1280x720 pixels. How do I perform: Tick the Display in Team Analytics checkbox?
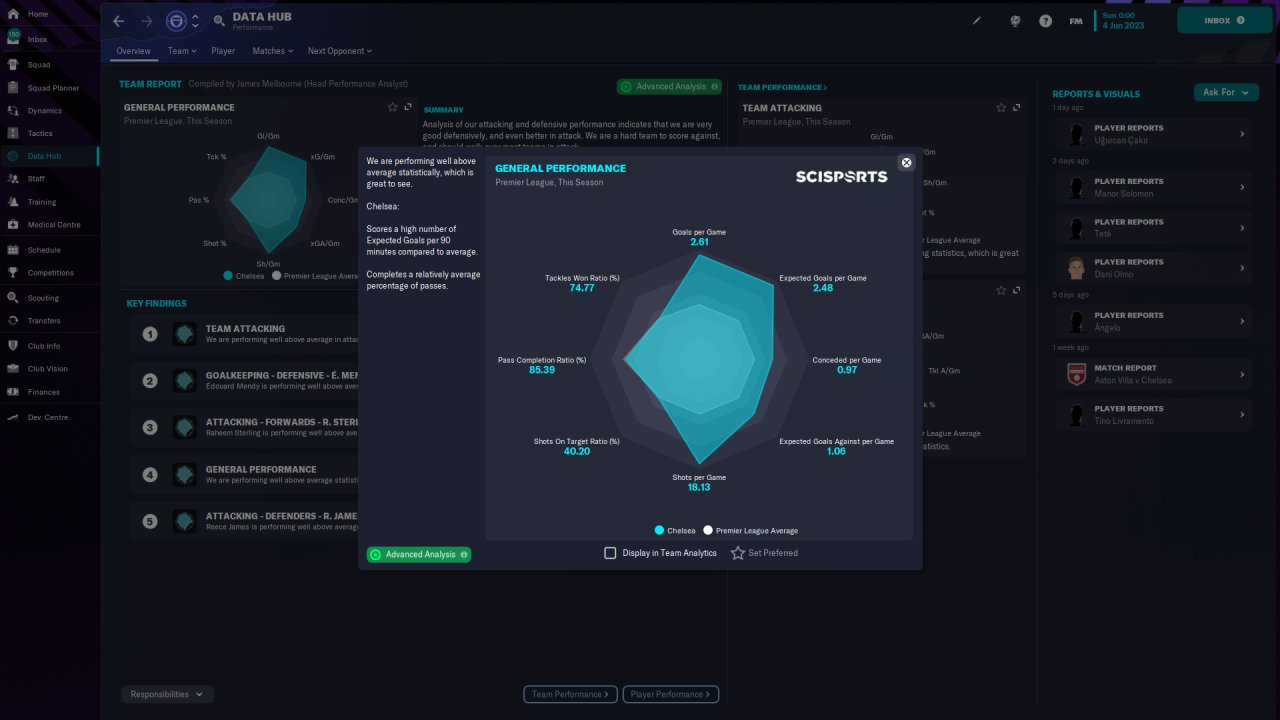point(610,553)
